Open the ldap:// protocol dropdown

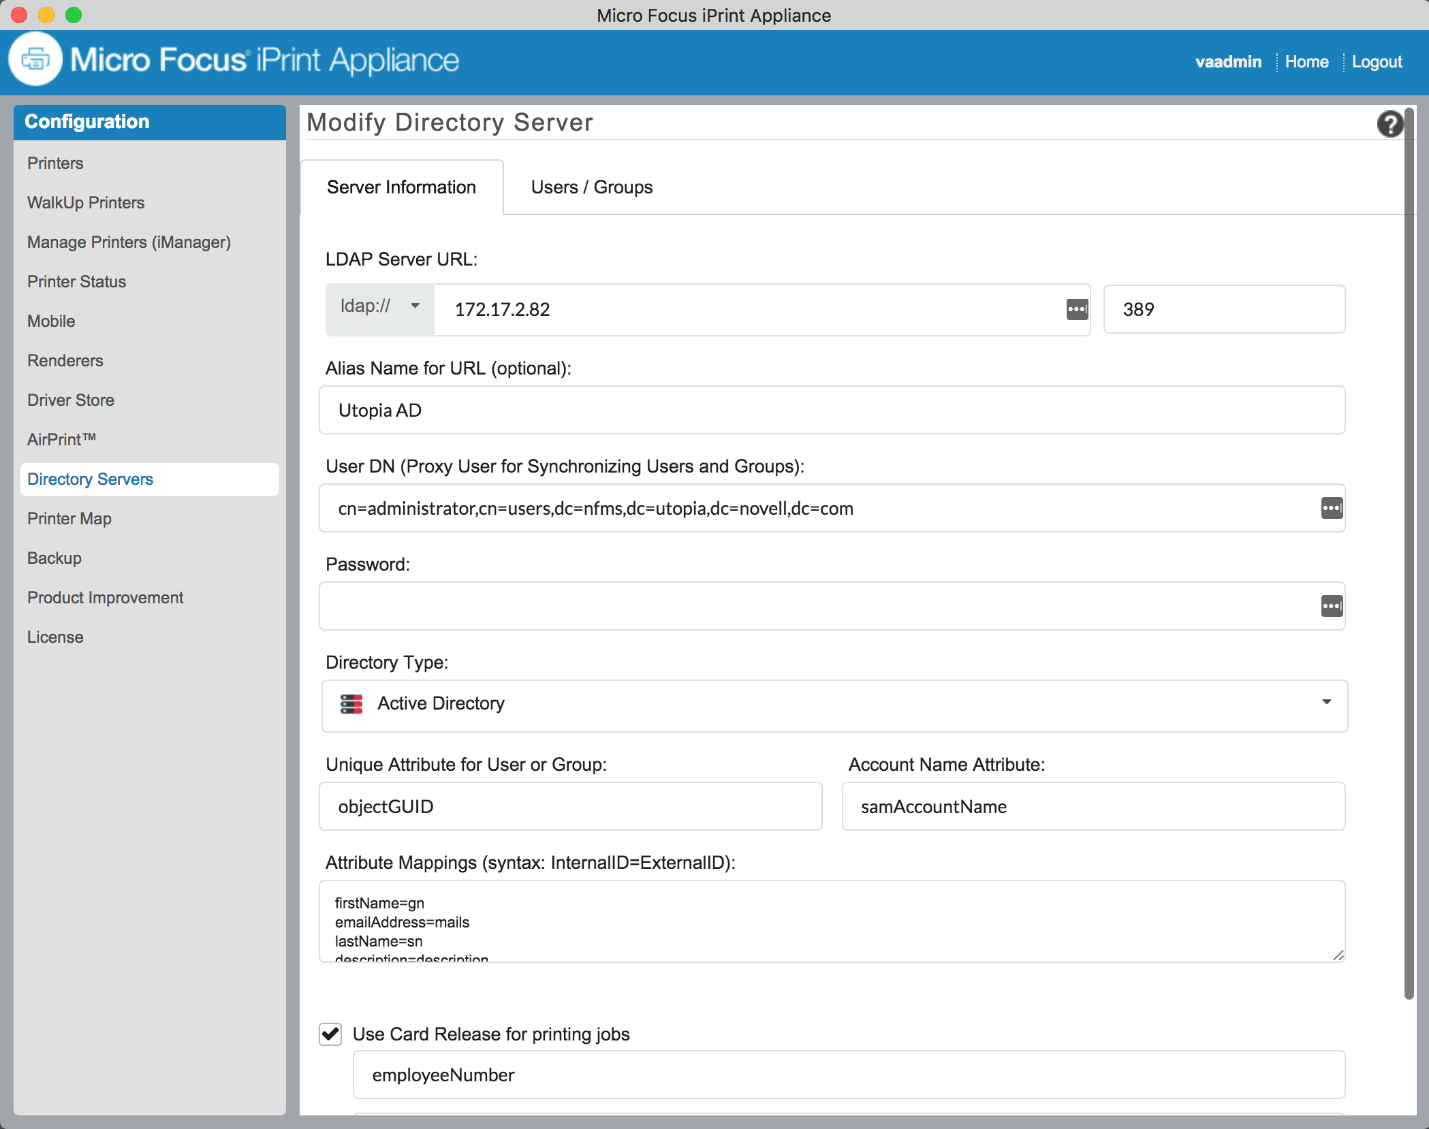(x=380, y=309)
